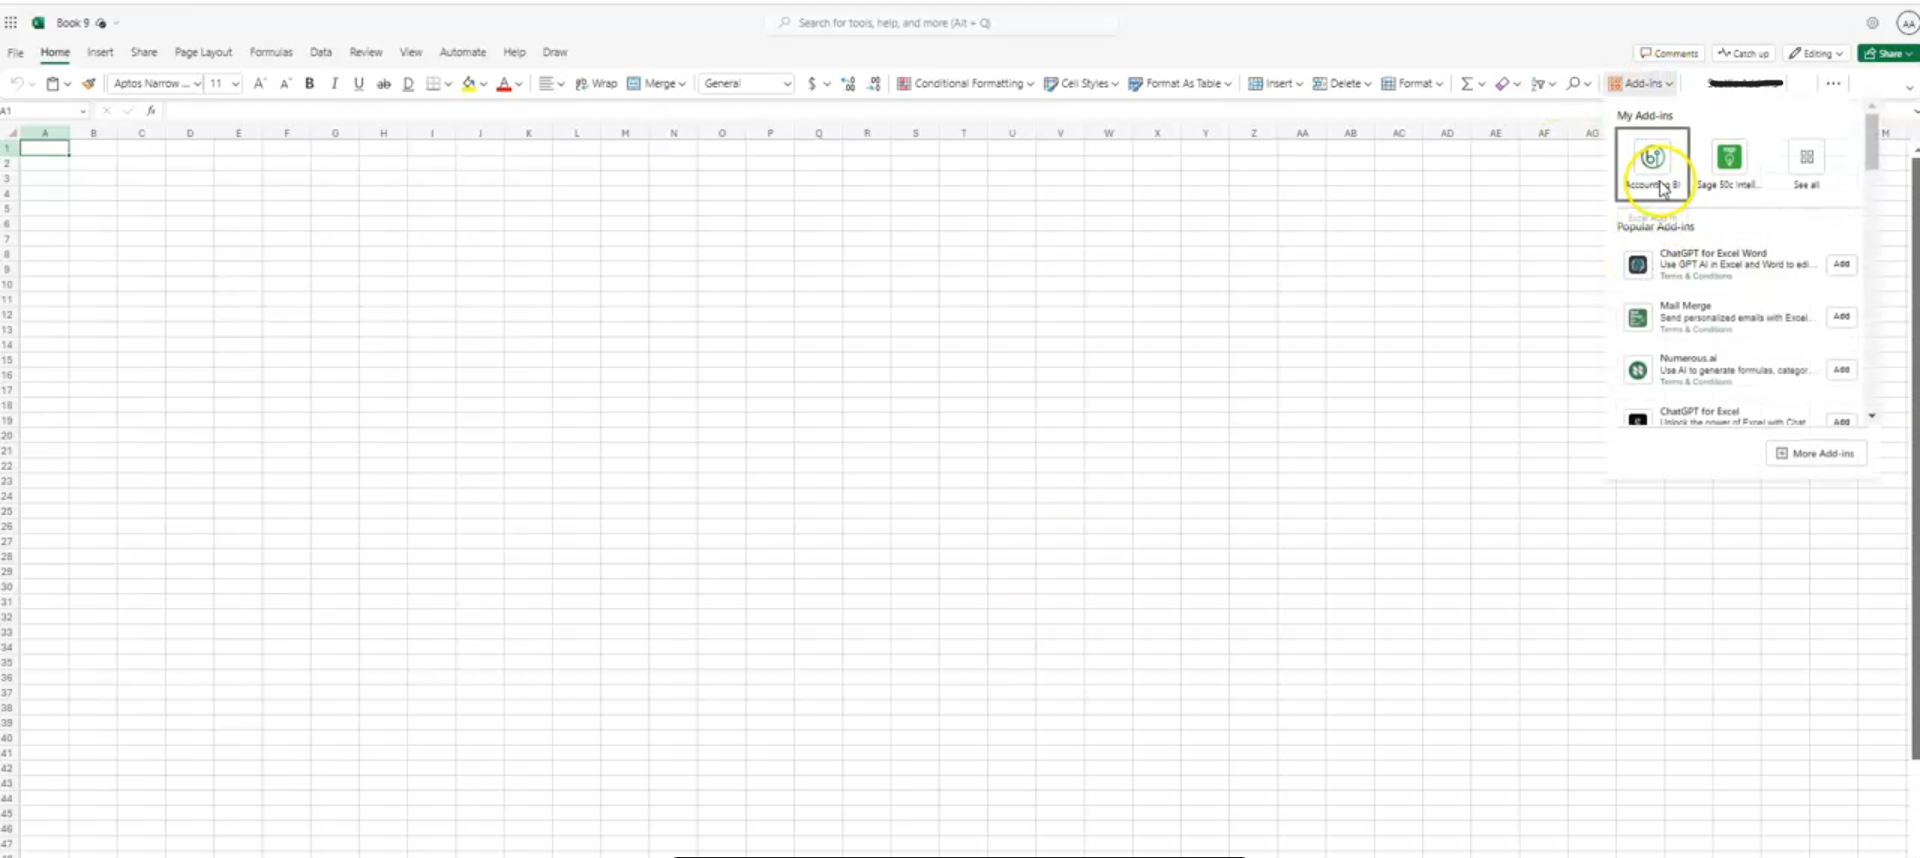Open the Accounting BI add-in
The height and width of the screenshot is (858, 1920).
click(1652, 164)
